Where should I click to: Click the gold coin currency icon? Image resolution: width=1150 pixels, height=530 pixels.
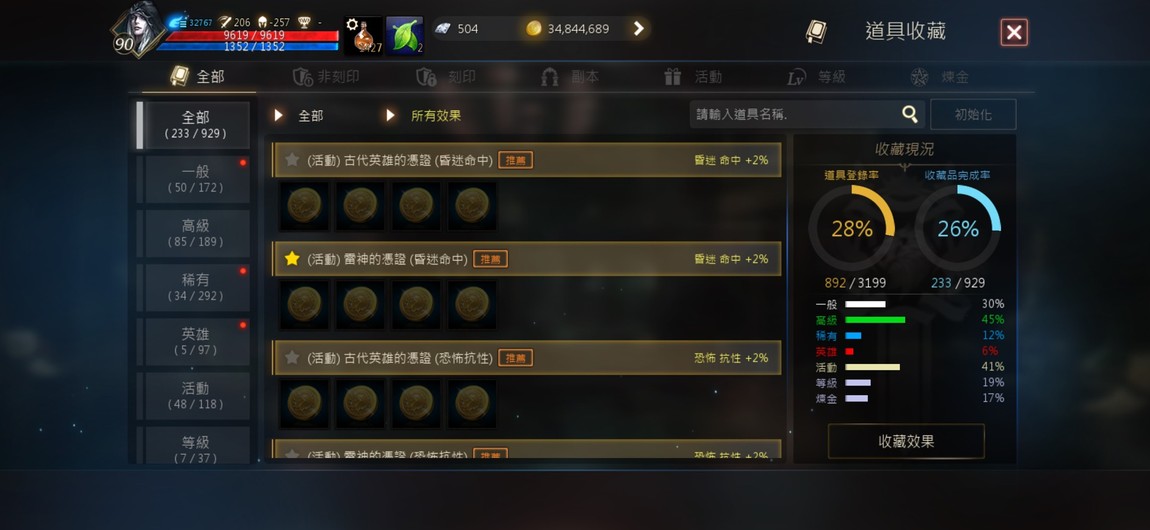pos(534,29)
